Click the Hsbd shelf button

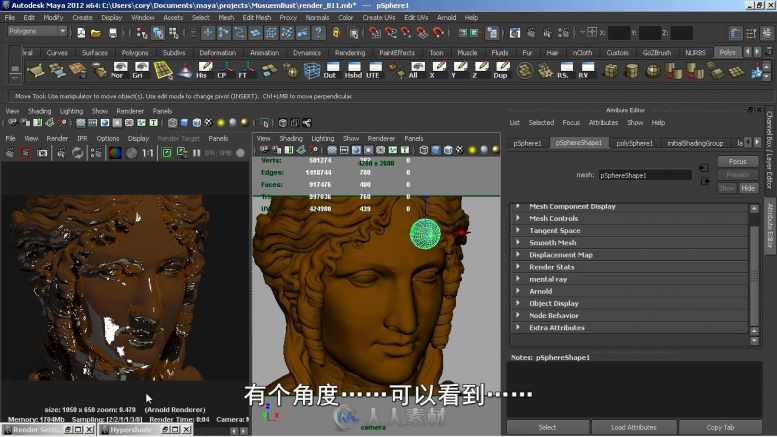[x=353, y=70]
